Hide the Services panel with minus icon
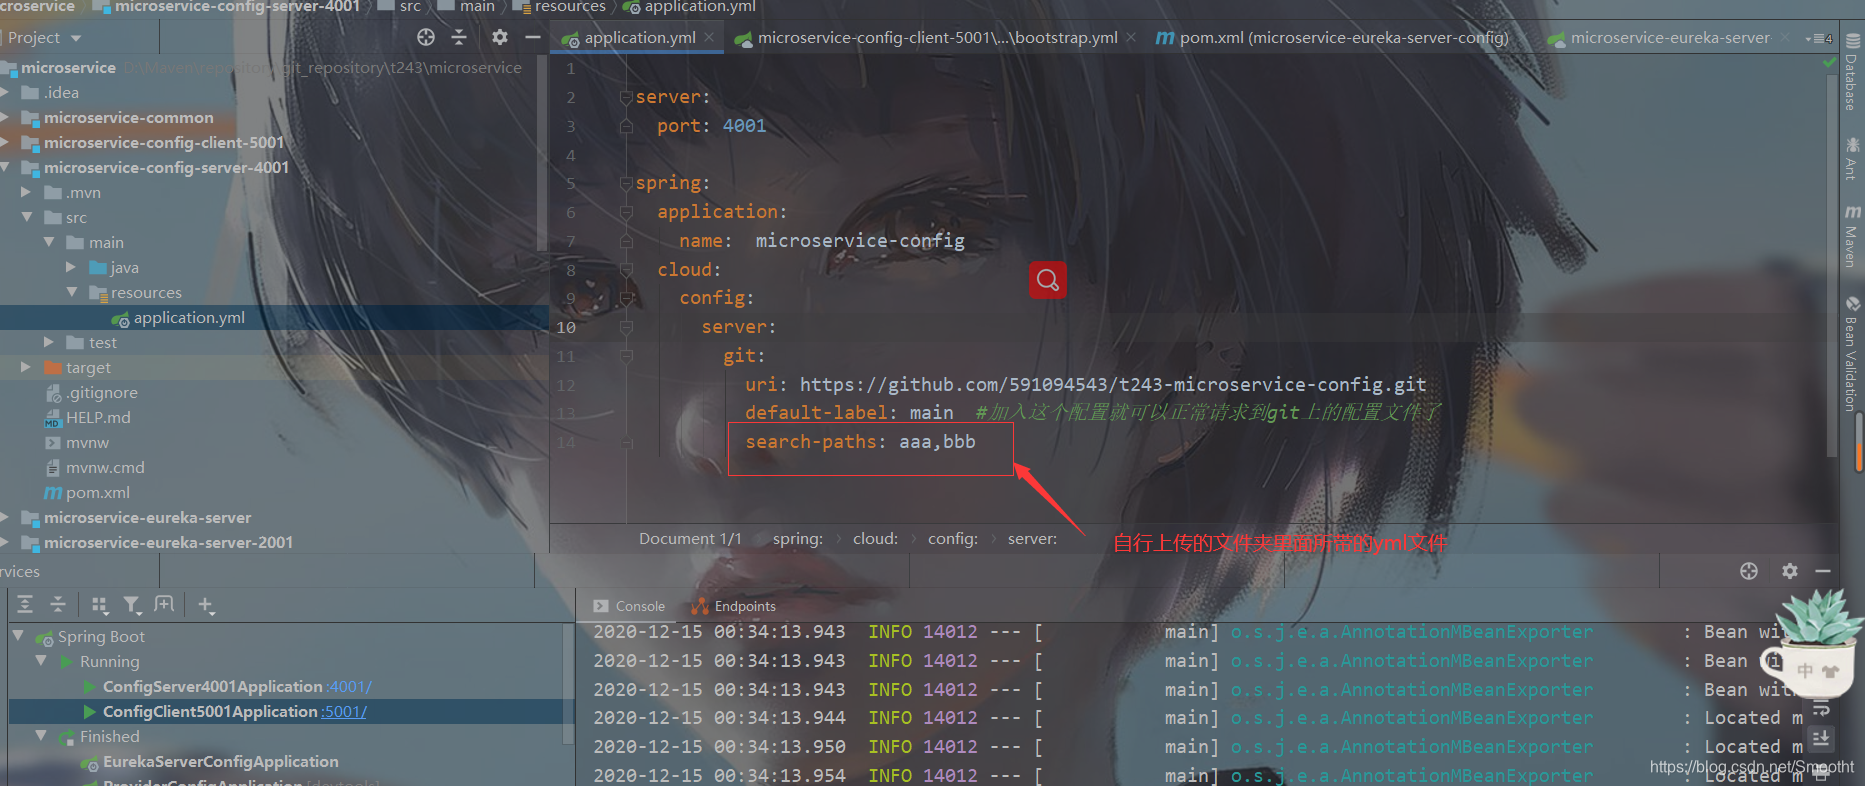 coord(1823,571)
